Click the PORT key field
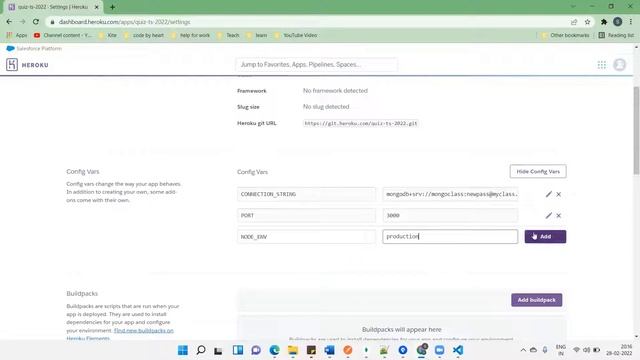The height and width of the screenshot is (360, 640). pos(306,216)
